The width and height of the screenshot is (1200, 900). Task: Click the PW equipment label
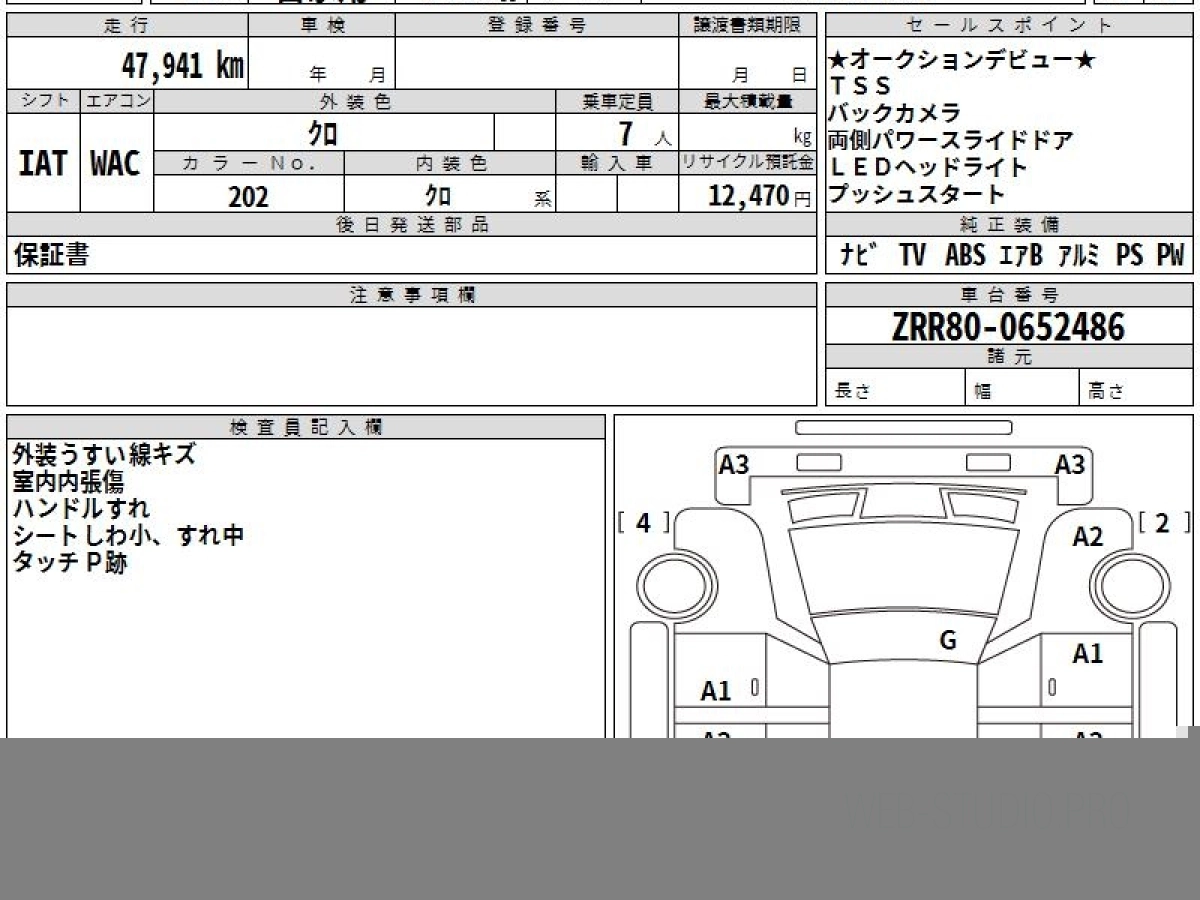pos(1170,256)
